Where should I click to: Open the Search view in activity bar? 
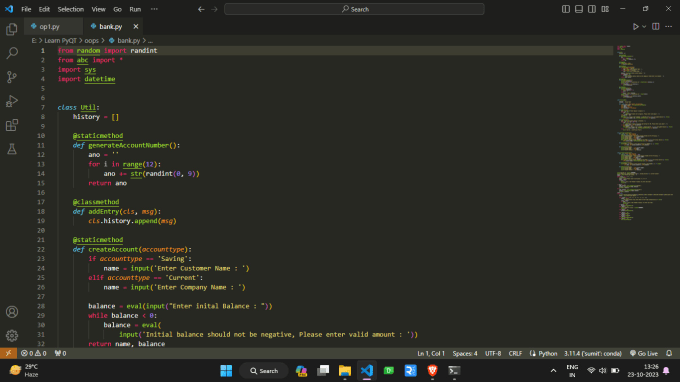(12, 53)
